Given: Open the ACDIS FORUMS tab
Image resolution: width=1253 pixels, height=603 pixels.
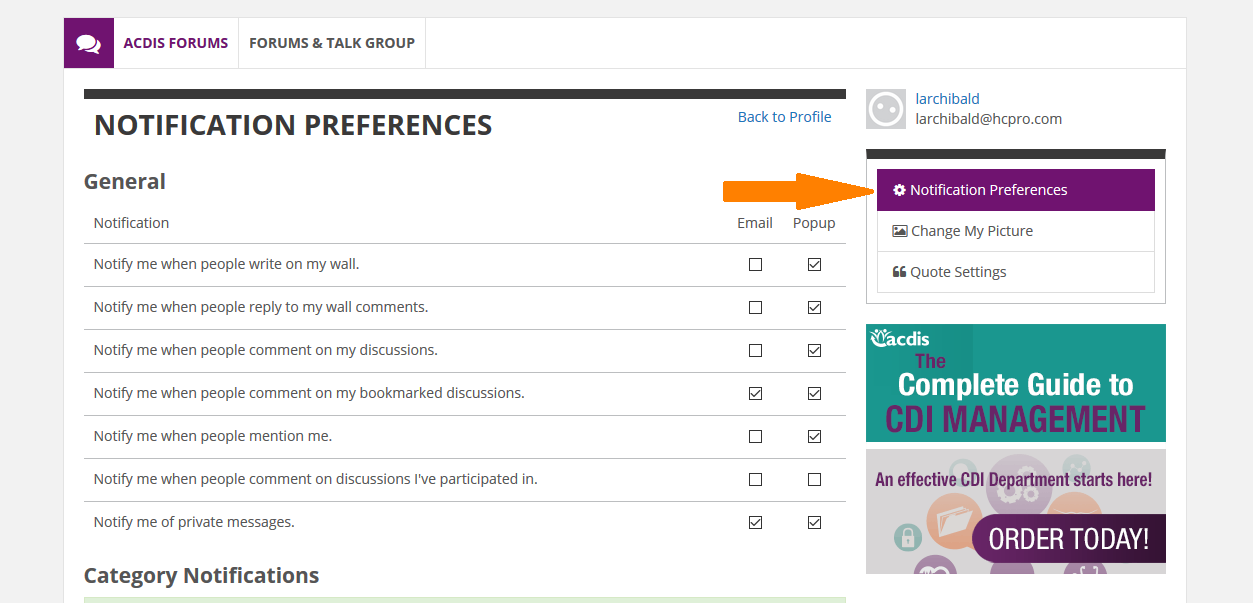Looking at the screenshot, I should 176,42.
